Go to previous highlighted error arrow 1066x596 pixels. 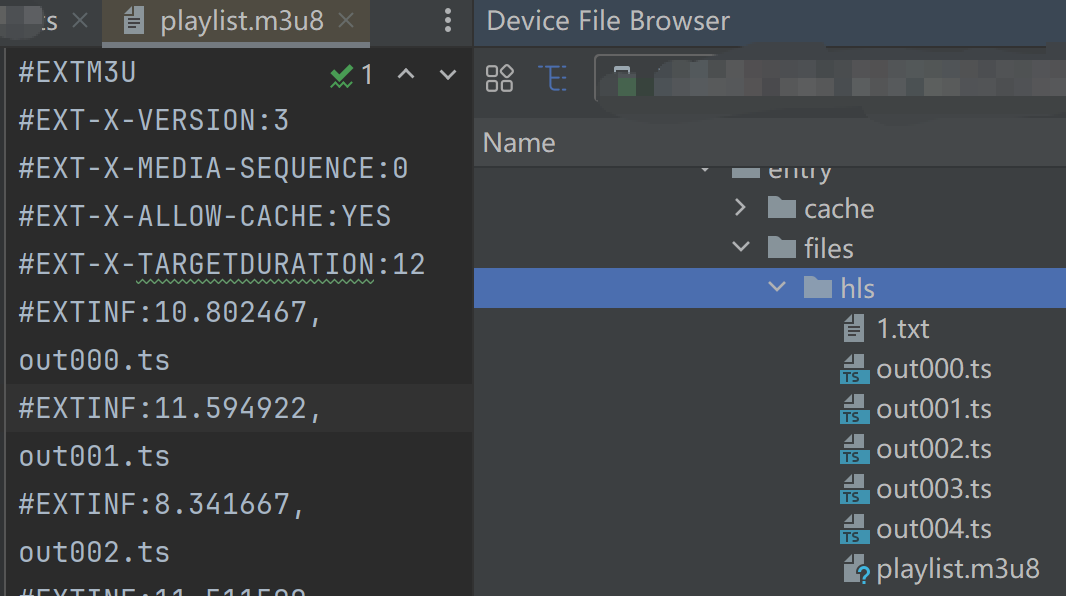[406, 75]
